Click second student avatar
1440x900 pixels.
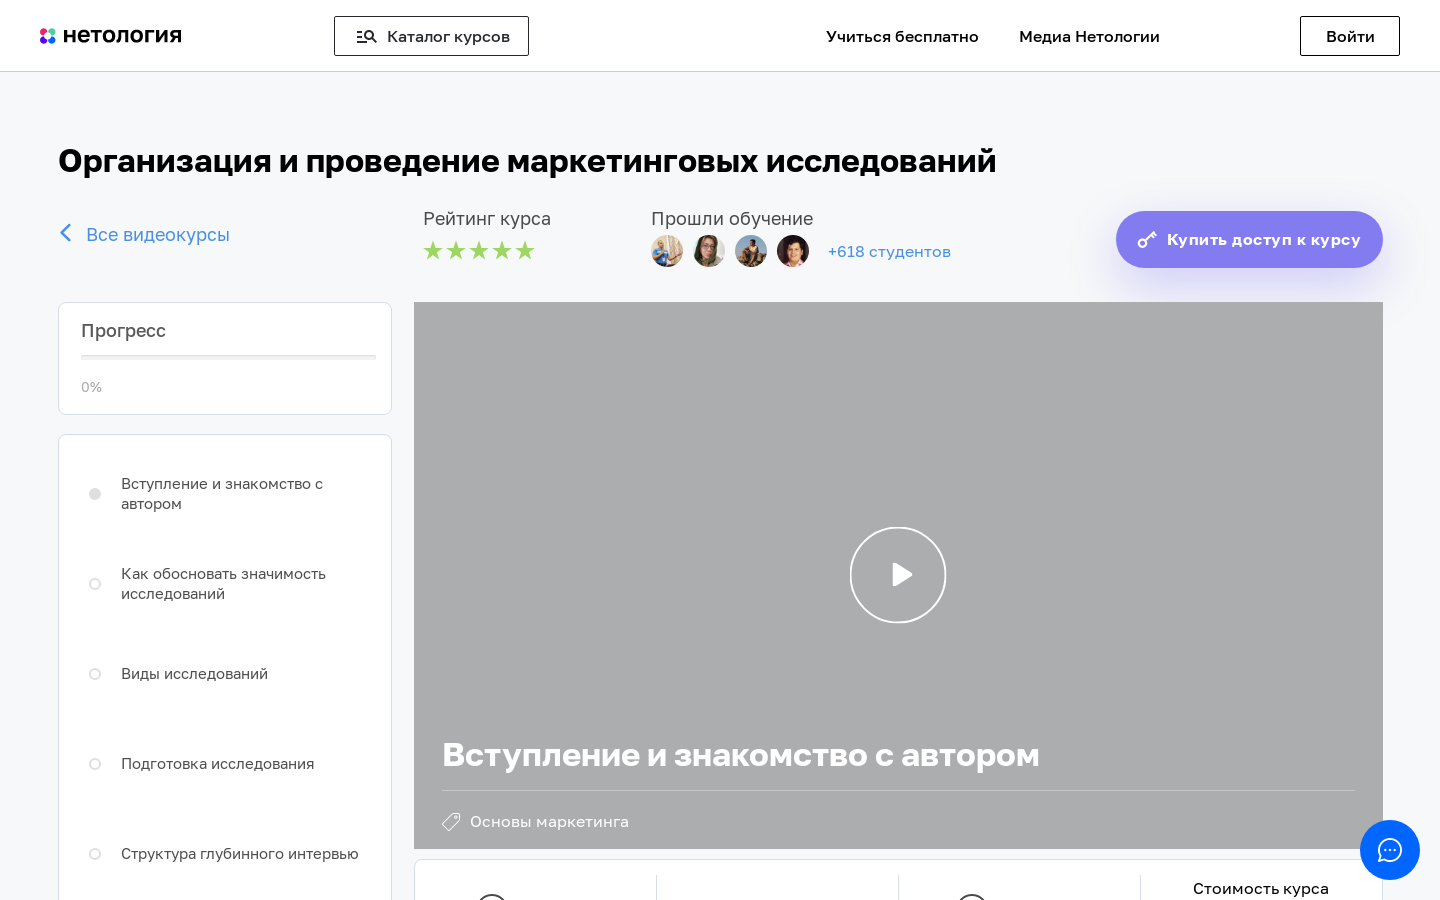(x=709, y=251)
